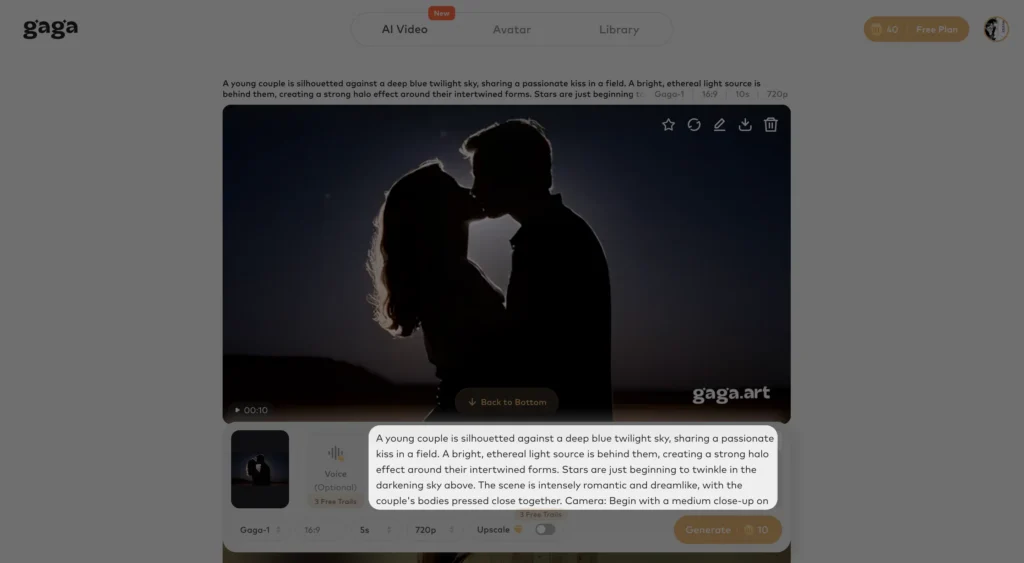Click Back to Bottom button
This screenshot has height=563, width=1024.
click(x=507, y=402)
